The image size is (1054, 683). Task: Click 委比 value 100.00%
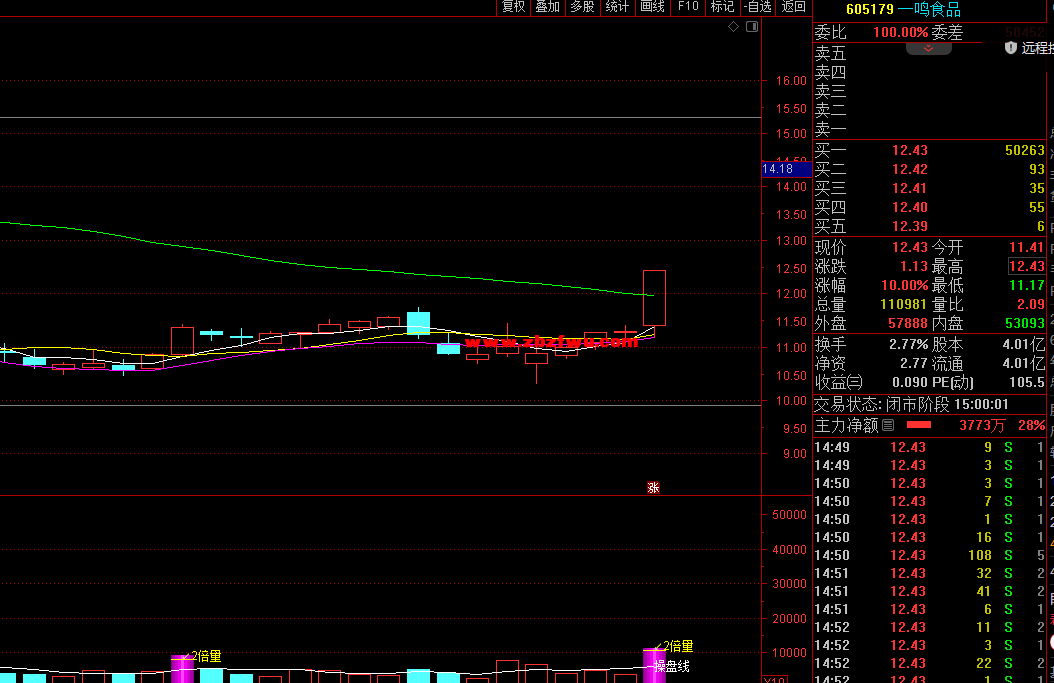click(900, 32)
